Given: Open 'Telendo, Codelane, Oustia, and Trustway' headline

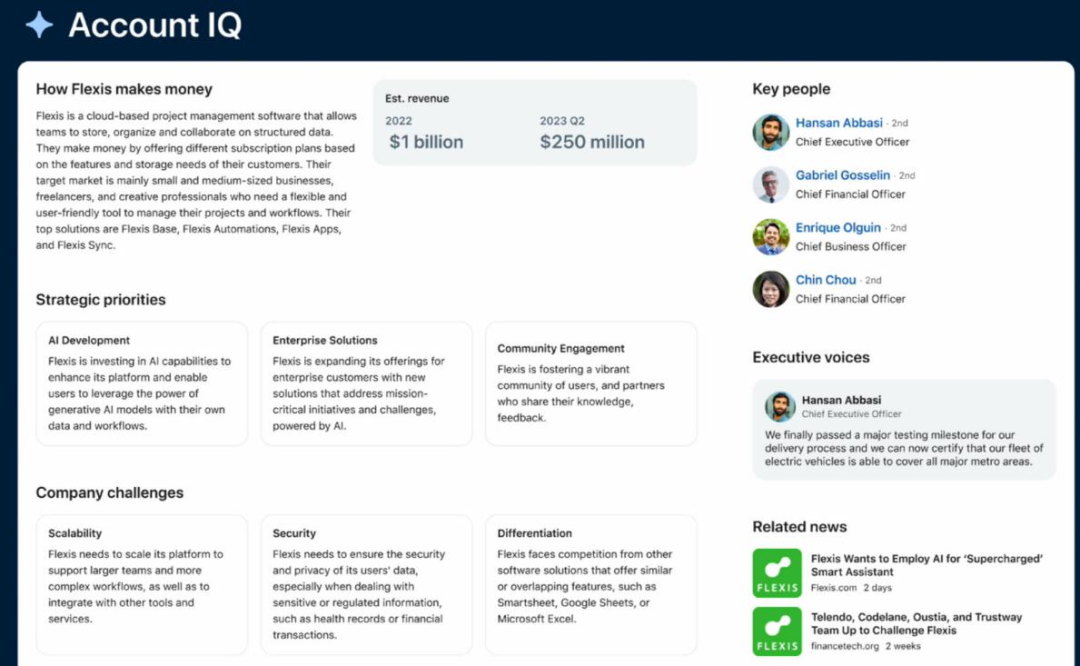Looking at the screenshot, I should [916, 624].
